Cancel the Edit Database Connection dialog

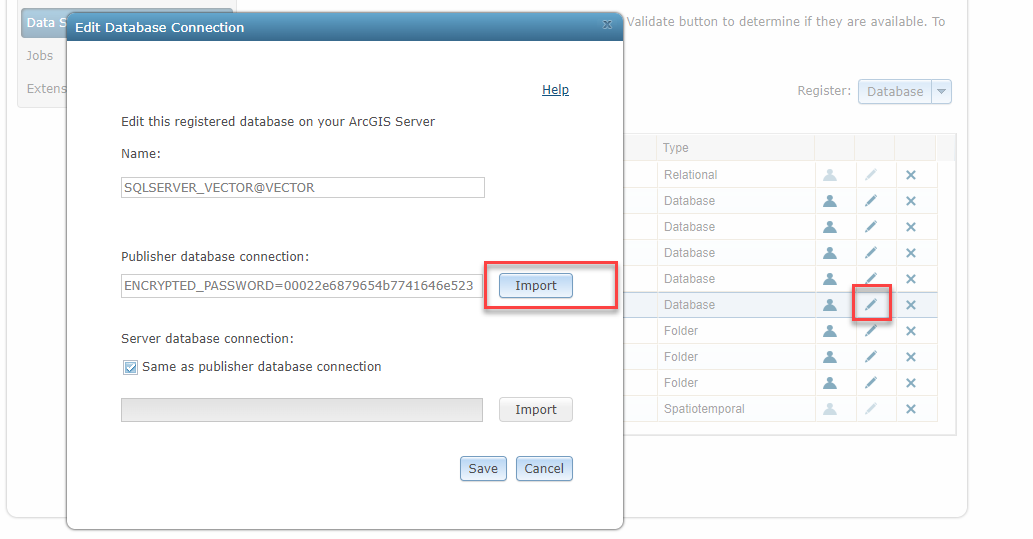[544, 469]
